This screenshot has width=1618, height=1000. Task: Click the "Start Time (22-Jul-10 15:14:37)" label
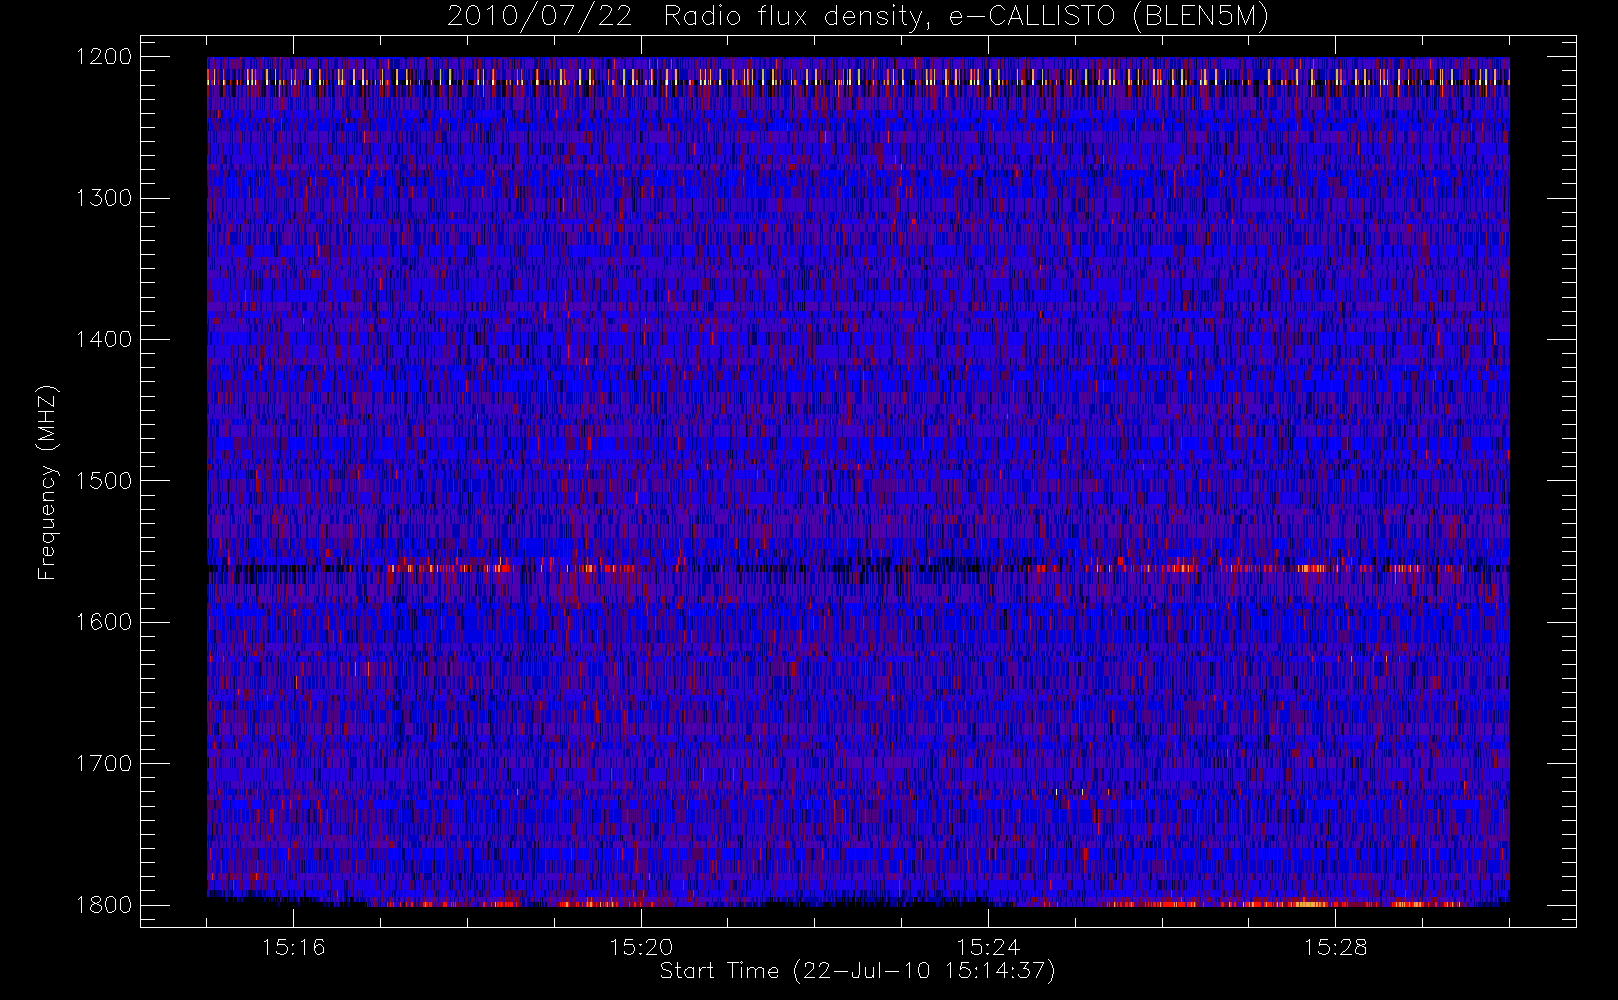coord(857,971)
